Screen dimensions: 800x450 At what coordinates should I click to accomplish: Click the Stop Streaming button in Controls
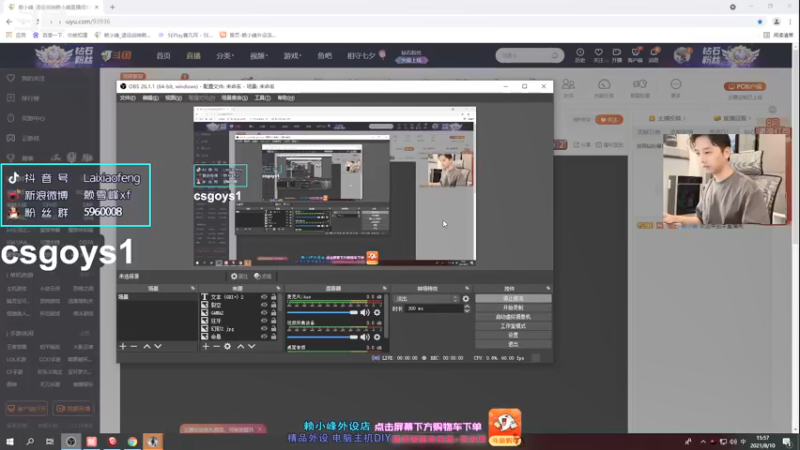pos(513,298)
